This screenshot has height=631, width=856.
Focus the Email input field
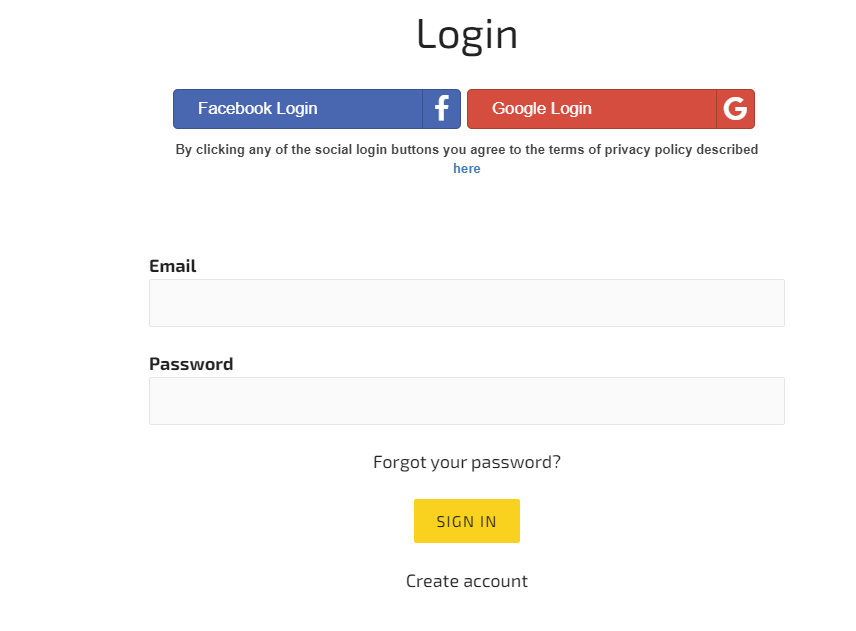(x=466, y=303)
